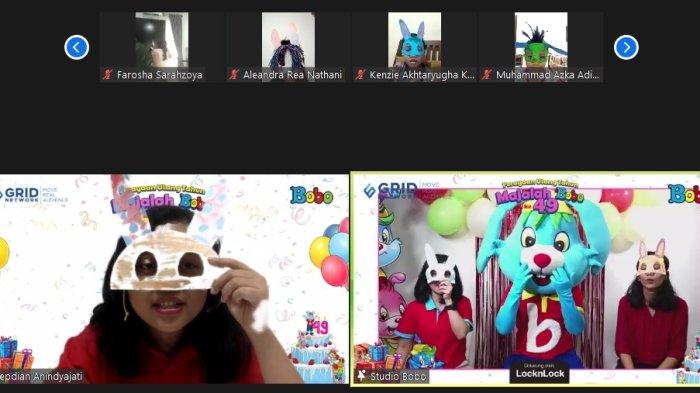Click the Kenzie Akhtaryugha name label
The image size is (700, 393).
pos(422,75)
